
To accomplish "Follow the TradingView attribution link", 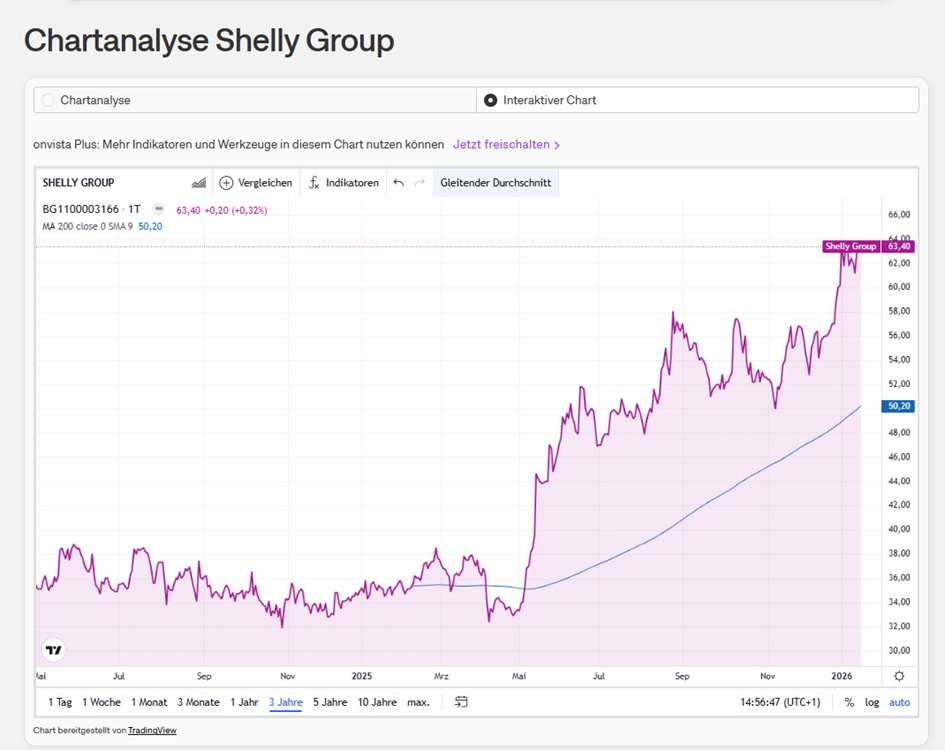I will pos(152,731).
